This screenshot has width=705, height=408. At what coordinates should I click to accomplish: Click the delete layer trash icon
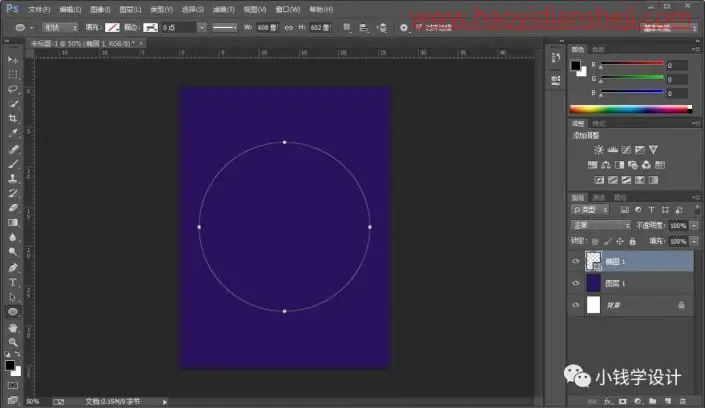point(683,401)
